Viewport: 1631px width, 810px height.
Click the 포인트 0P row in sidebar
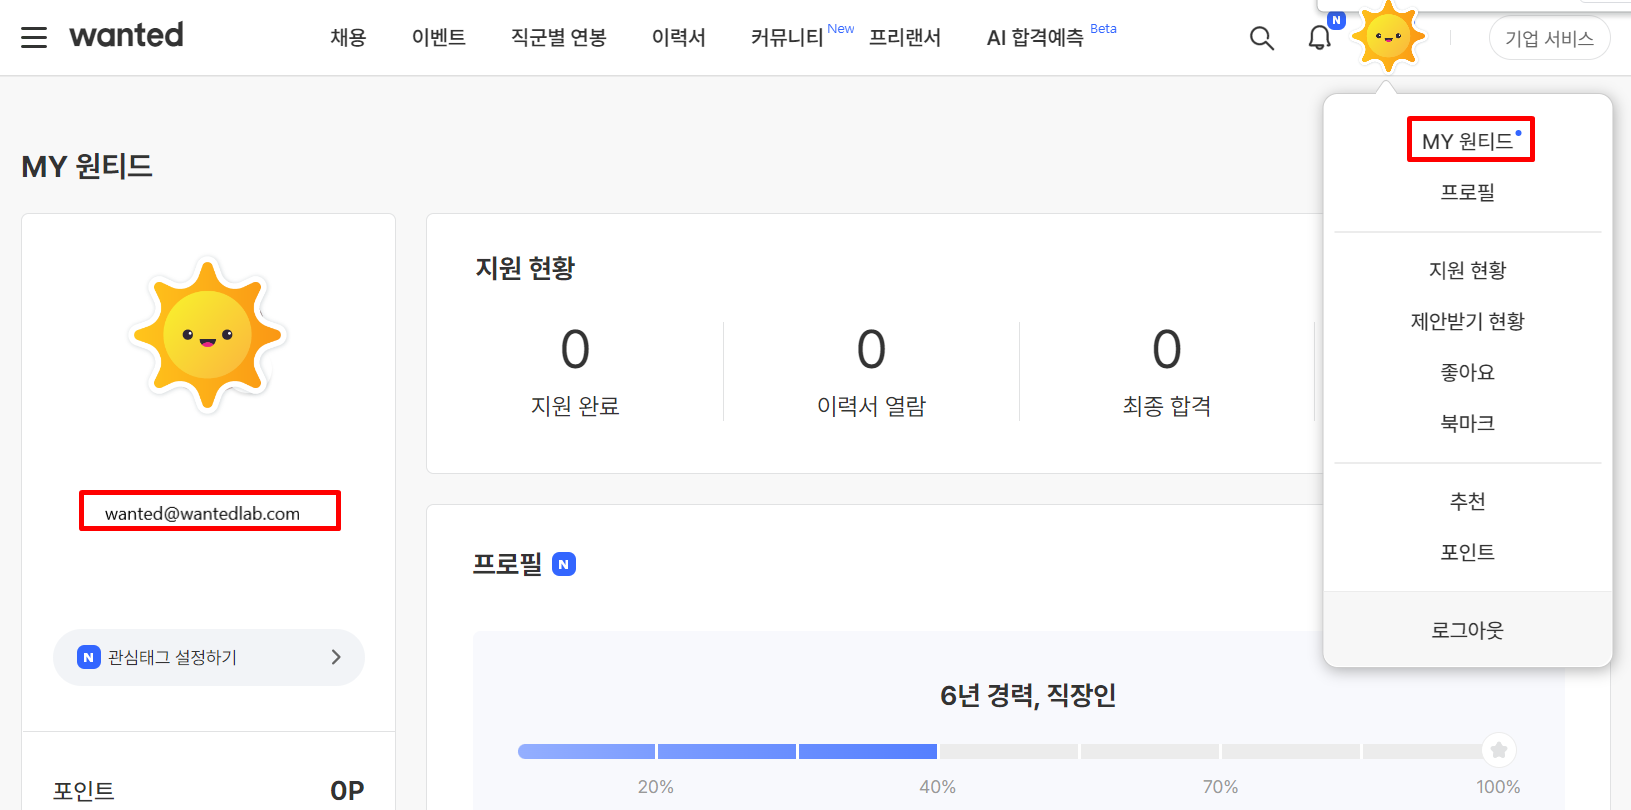pyautogui.click(x=208, y=790)
